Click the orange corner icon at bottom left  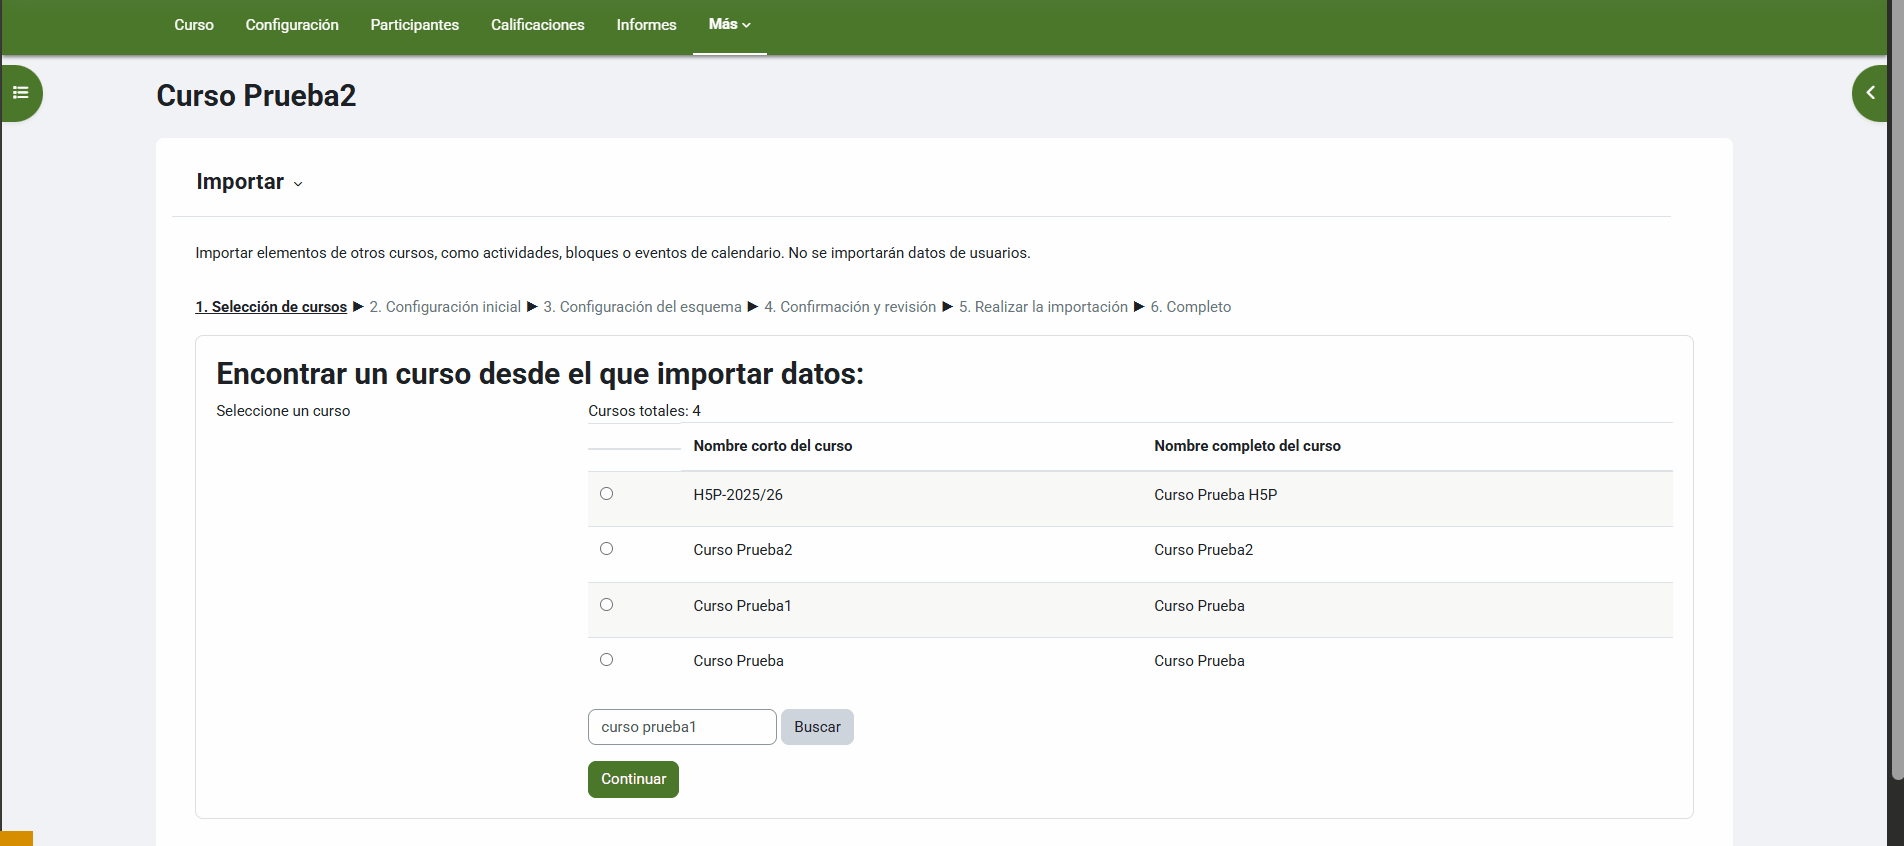16,838
